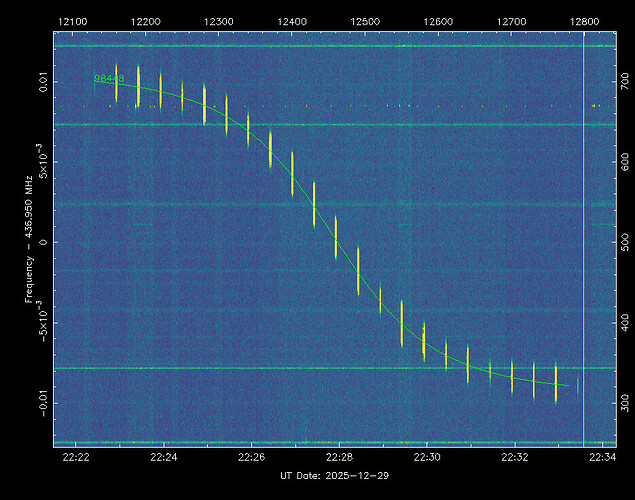The width and height of the screenshot is (635, 500).
Task: Click the -0.01 frequency tick label
Action: (x=44, y=403)
